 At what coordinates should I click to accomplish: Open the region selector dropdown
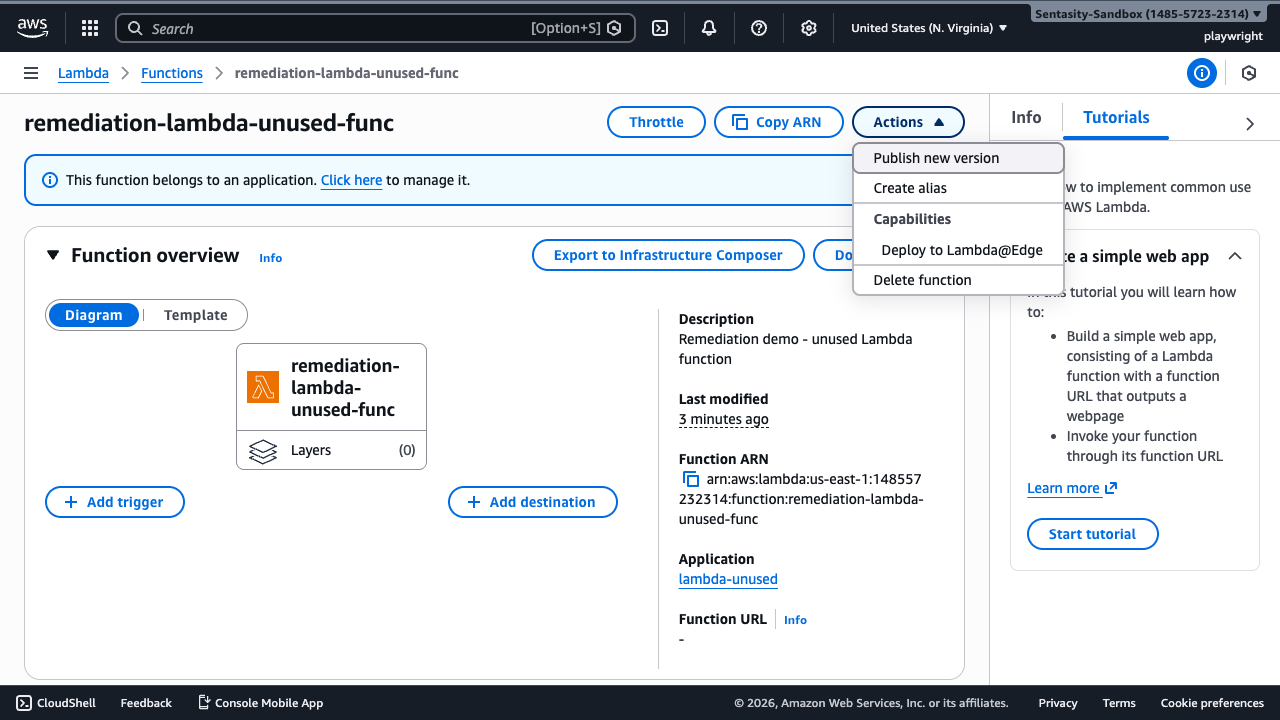tap(929, 28)
